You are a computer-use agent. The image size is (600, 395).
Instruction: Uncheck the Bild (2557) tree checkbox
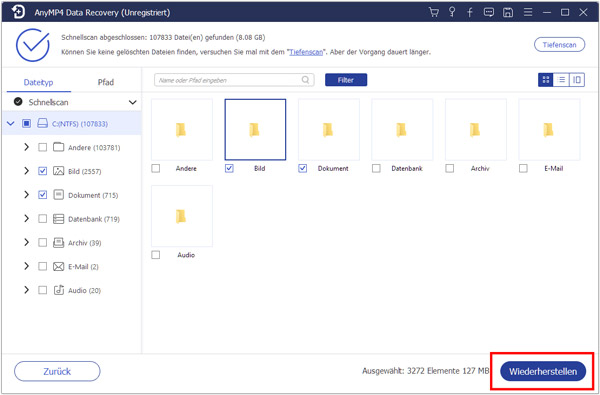42,171
